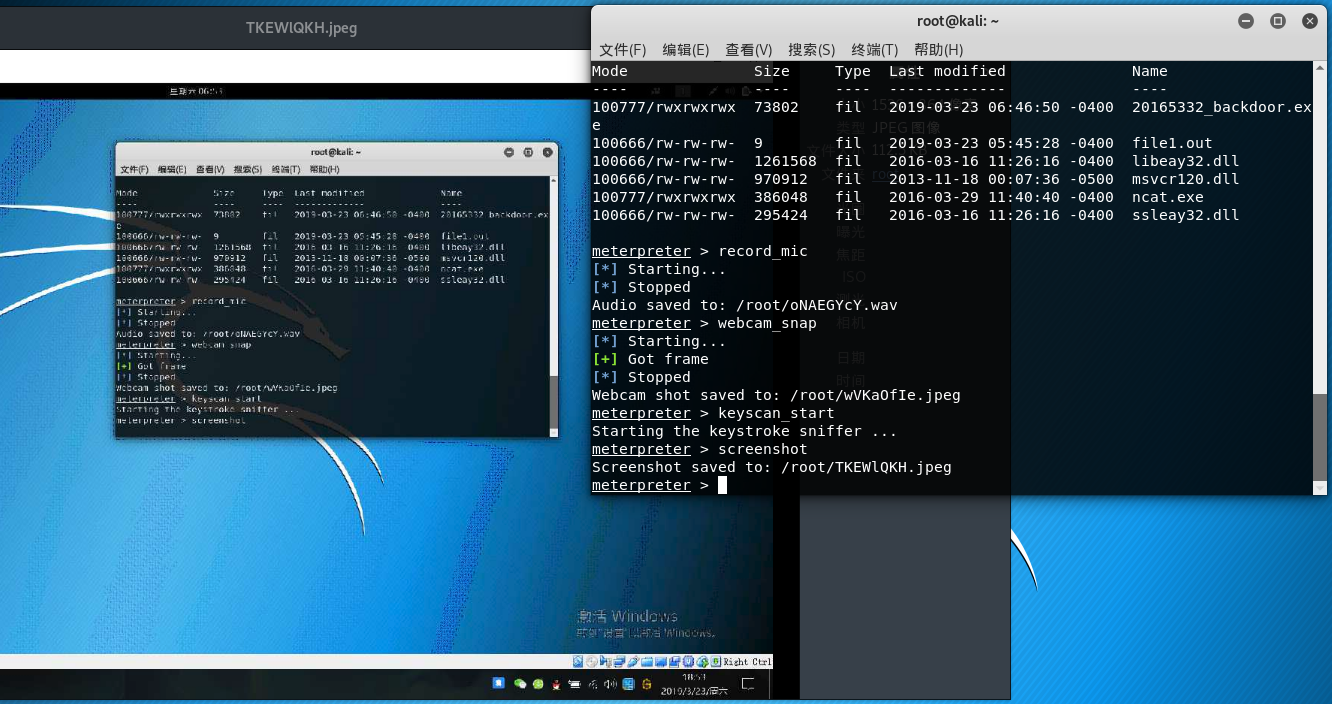Click the 'Last modified' column header in front terminal
This screenshot has width=1332, height=704.
(948, 71)
